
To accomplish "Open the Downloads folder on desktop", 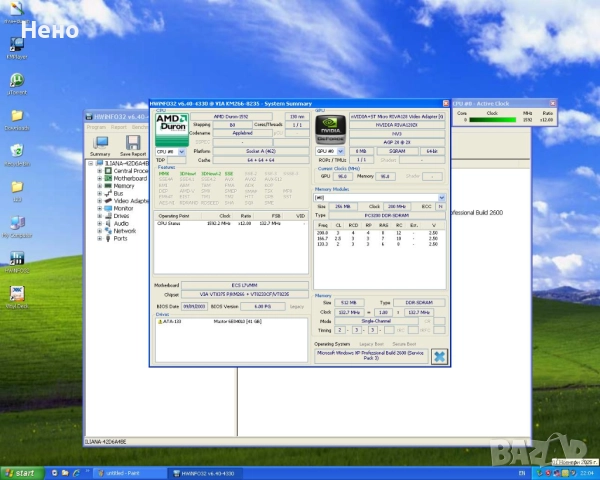I will pyautogui.click(x=17, y=120).
